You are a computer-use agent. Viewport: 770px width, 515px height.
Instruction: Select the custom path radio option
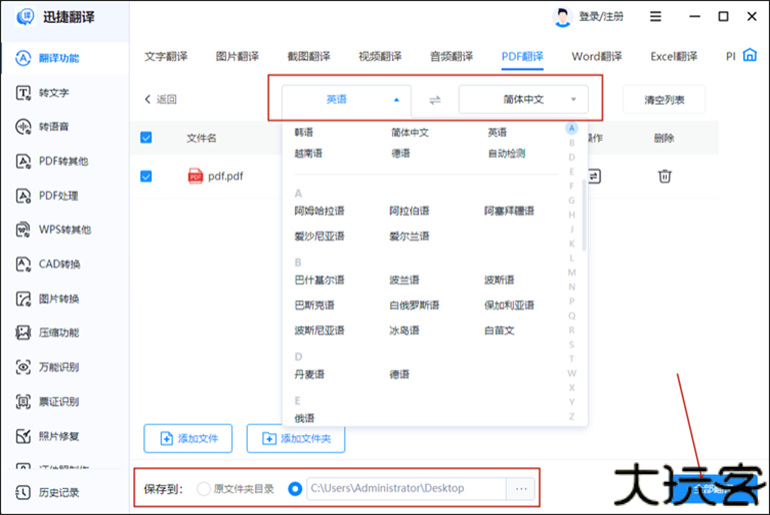(x=295, y=488)
